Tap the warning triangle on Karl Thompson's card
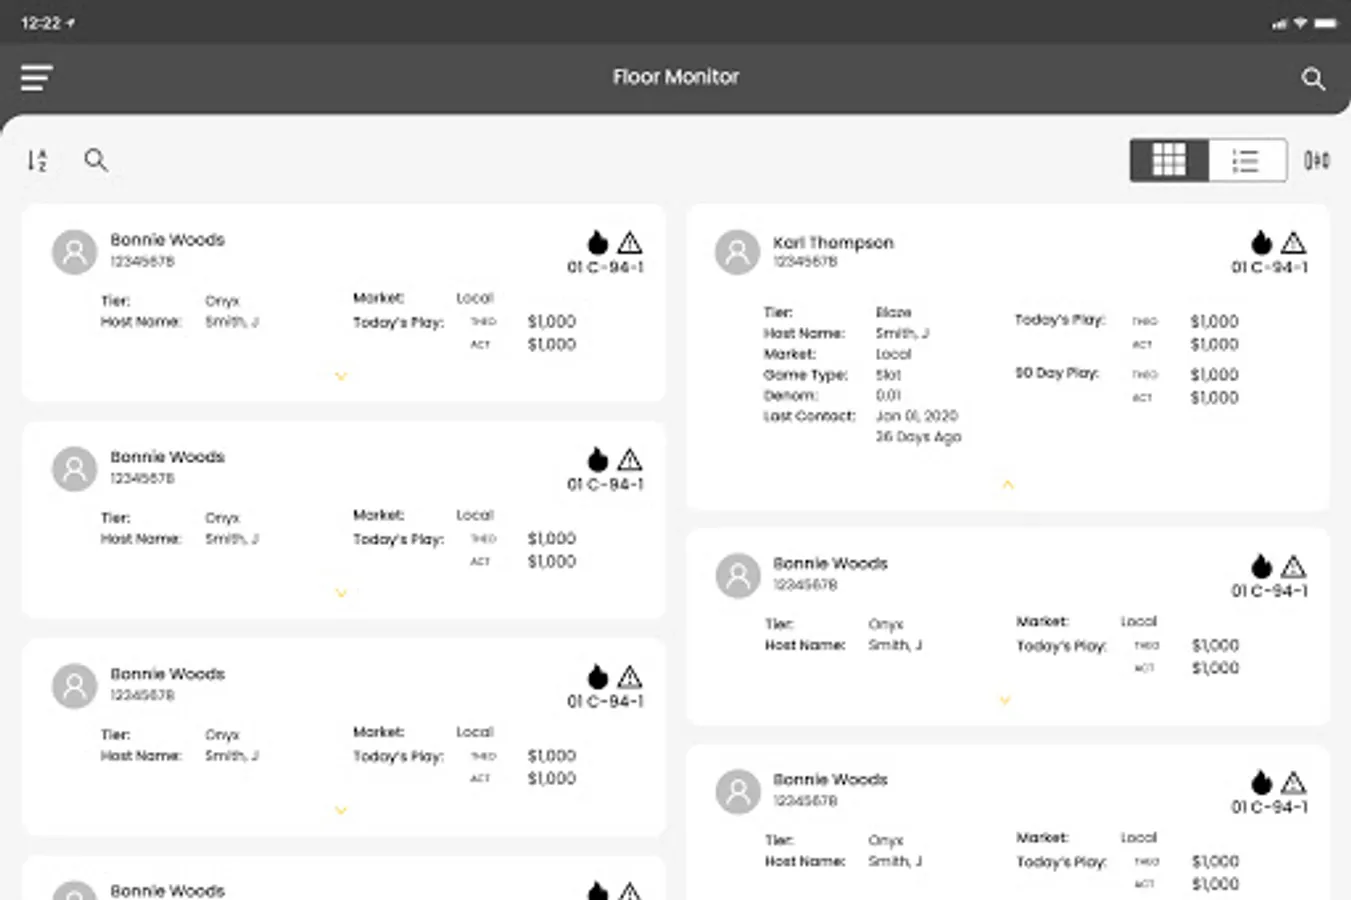 click(x=1293, y=242)
